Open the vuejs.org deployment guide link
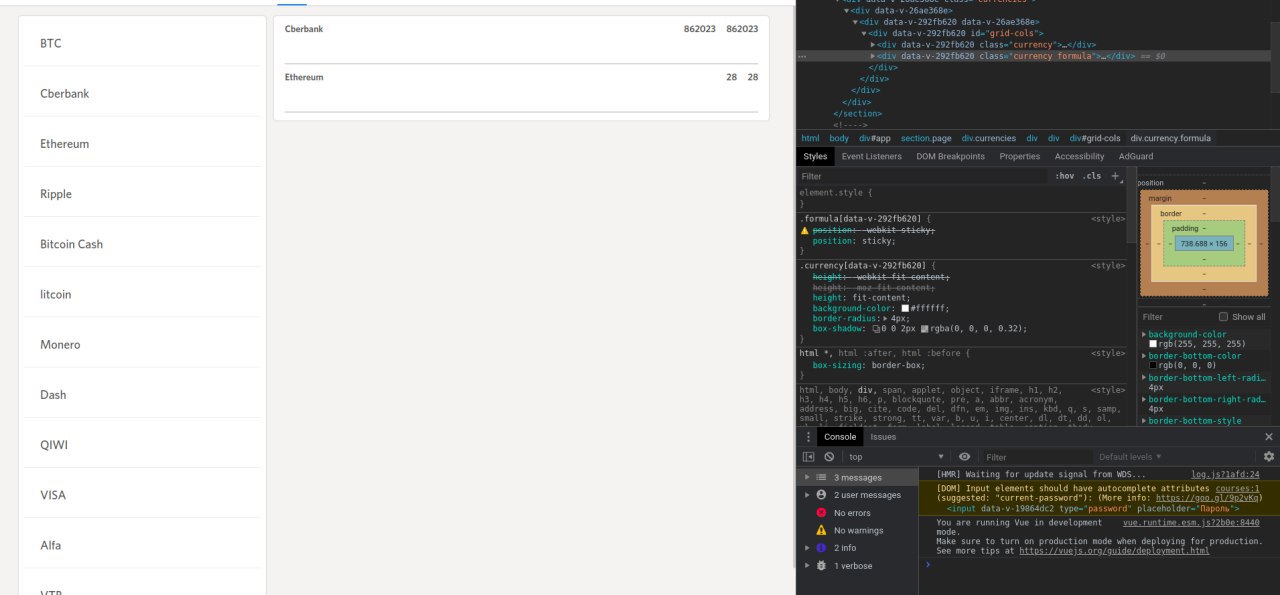This screenshot has height=595, width=1280. [x=1114, y=551]
